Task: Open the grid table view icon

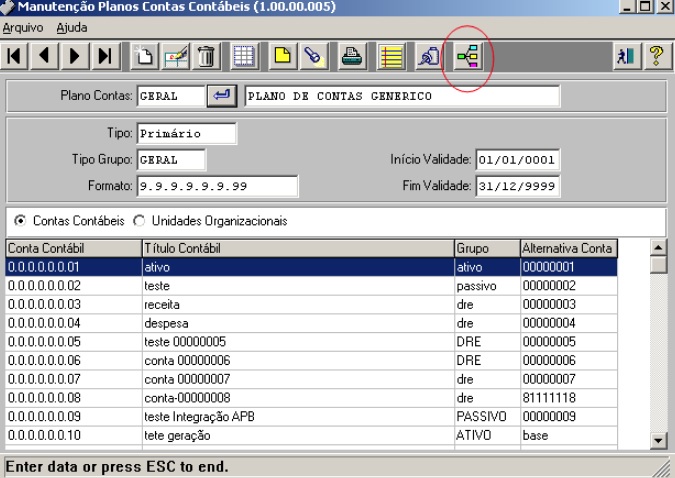Action: tap(245, 56)
